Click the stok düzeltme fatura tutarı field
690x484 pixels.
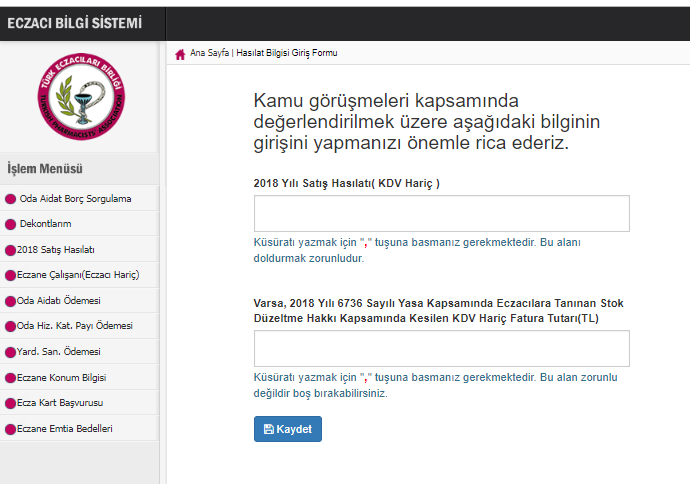(x=441, y=349)
